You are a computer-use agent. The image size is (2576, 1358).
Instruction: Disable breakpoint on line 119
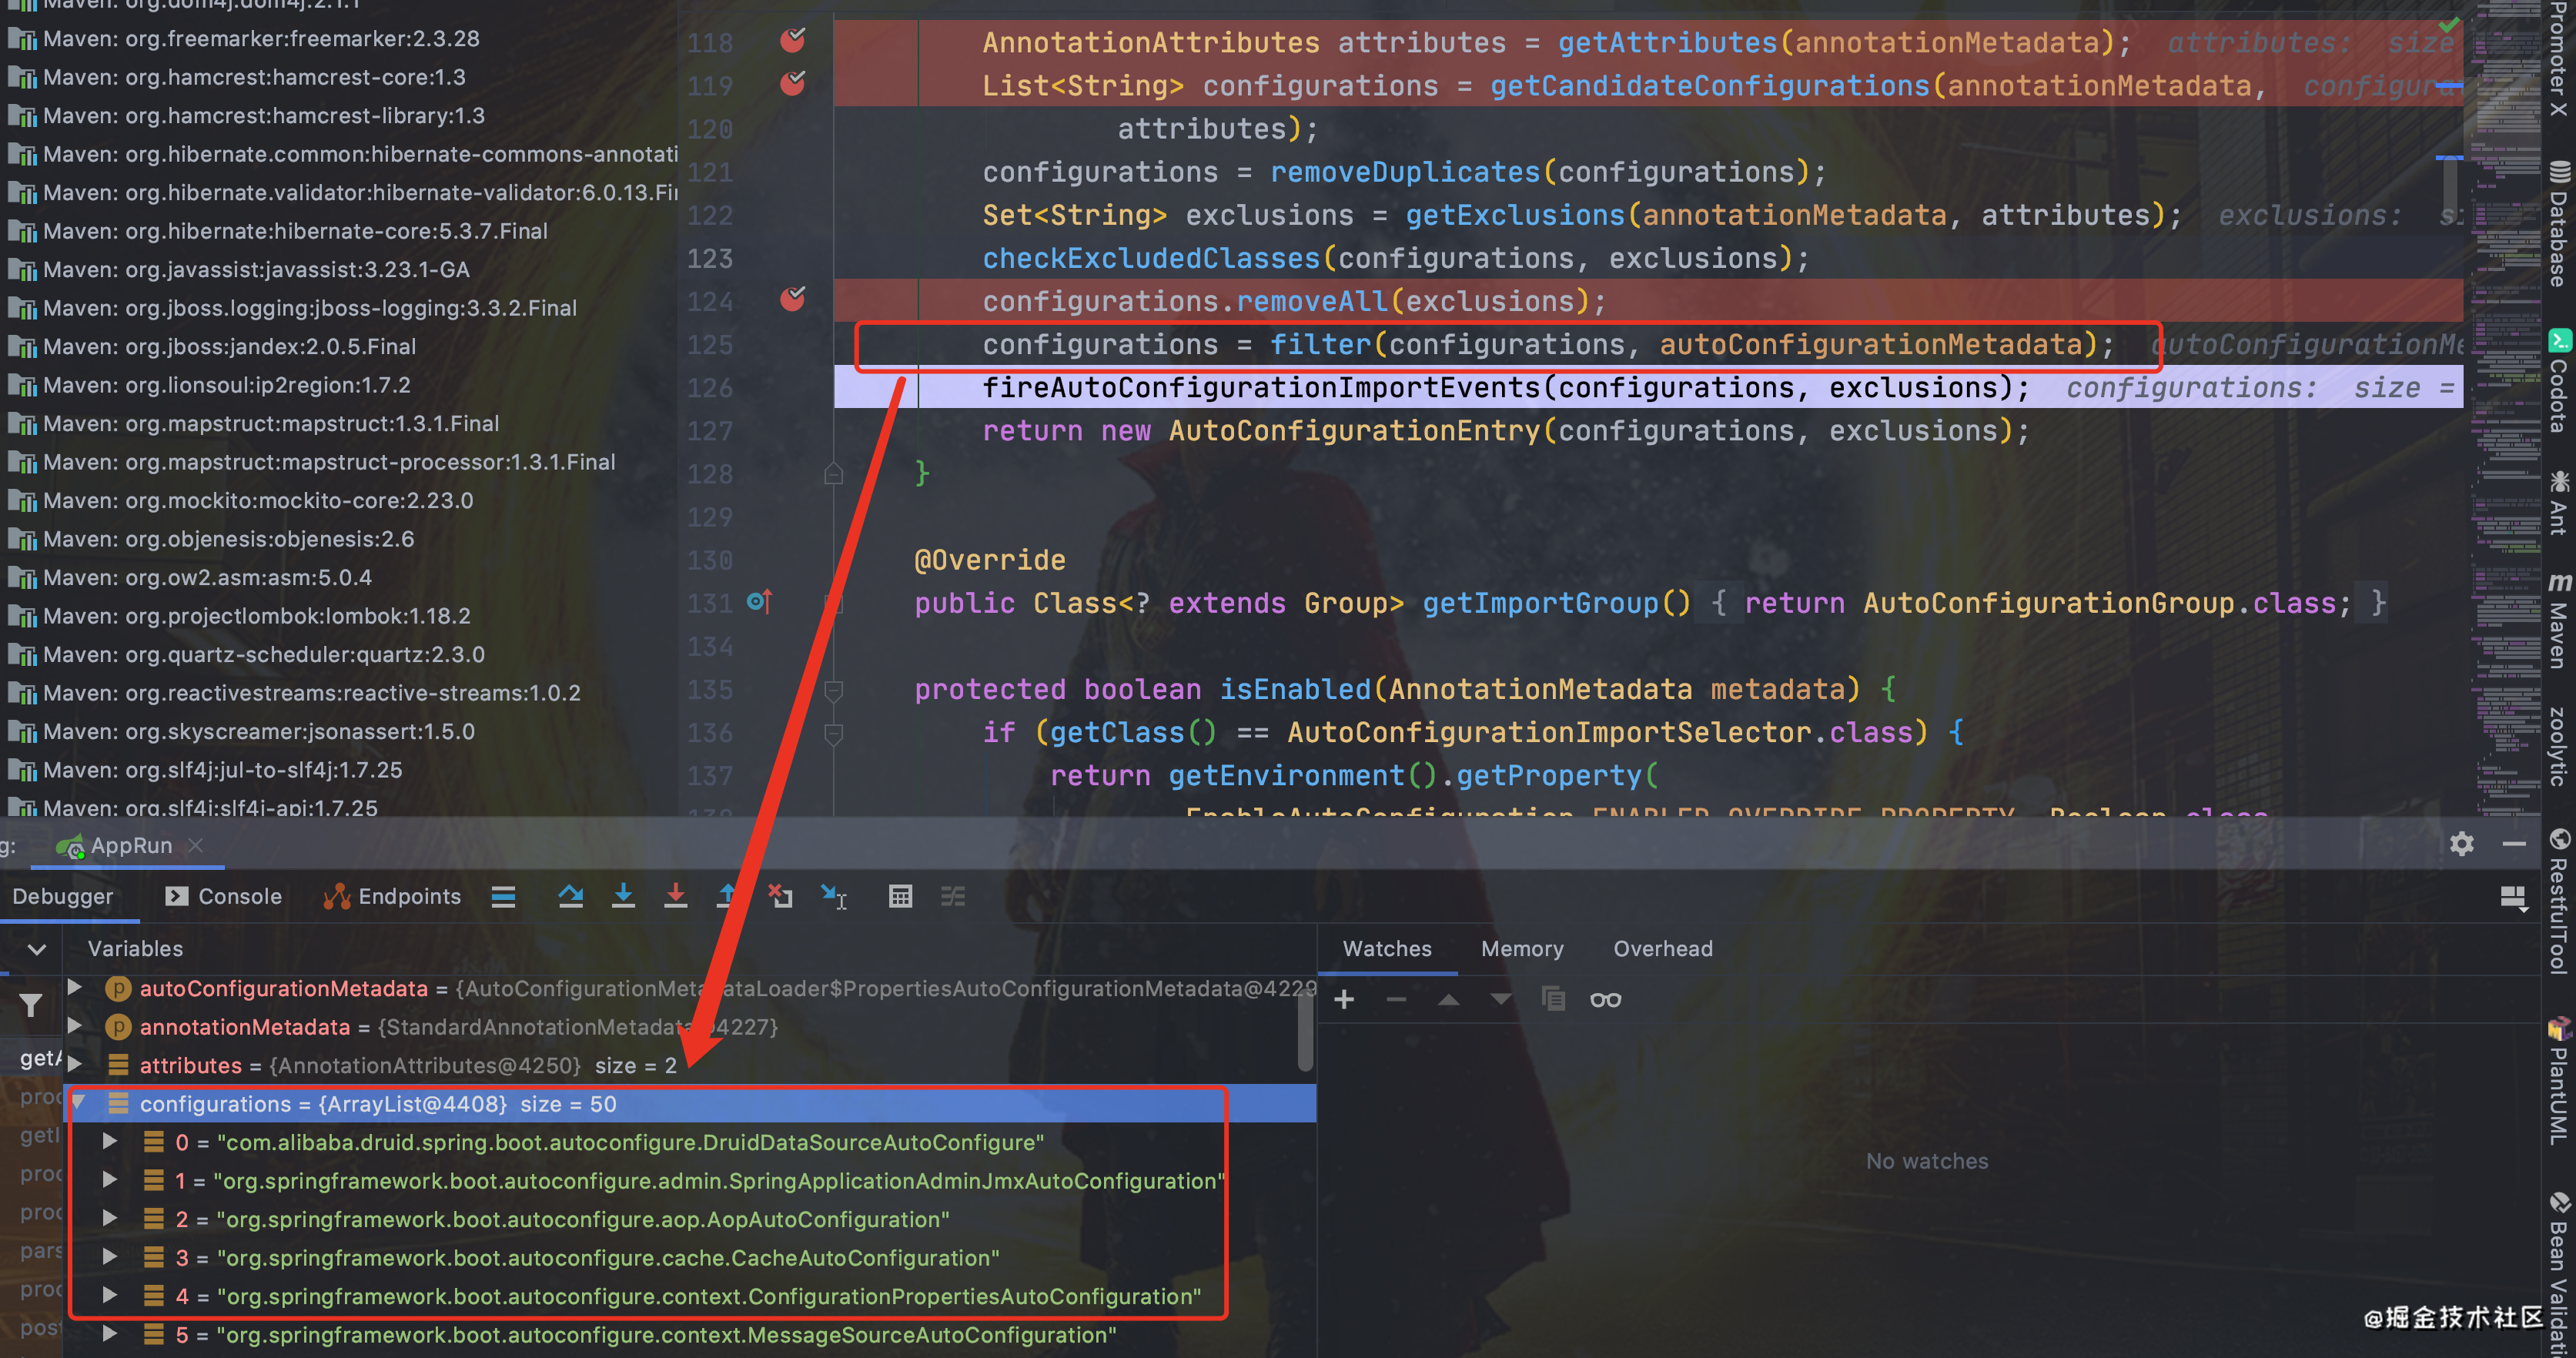pyautogui.click(x=792, y=84)
